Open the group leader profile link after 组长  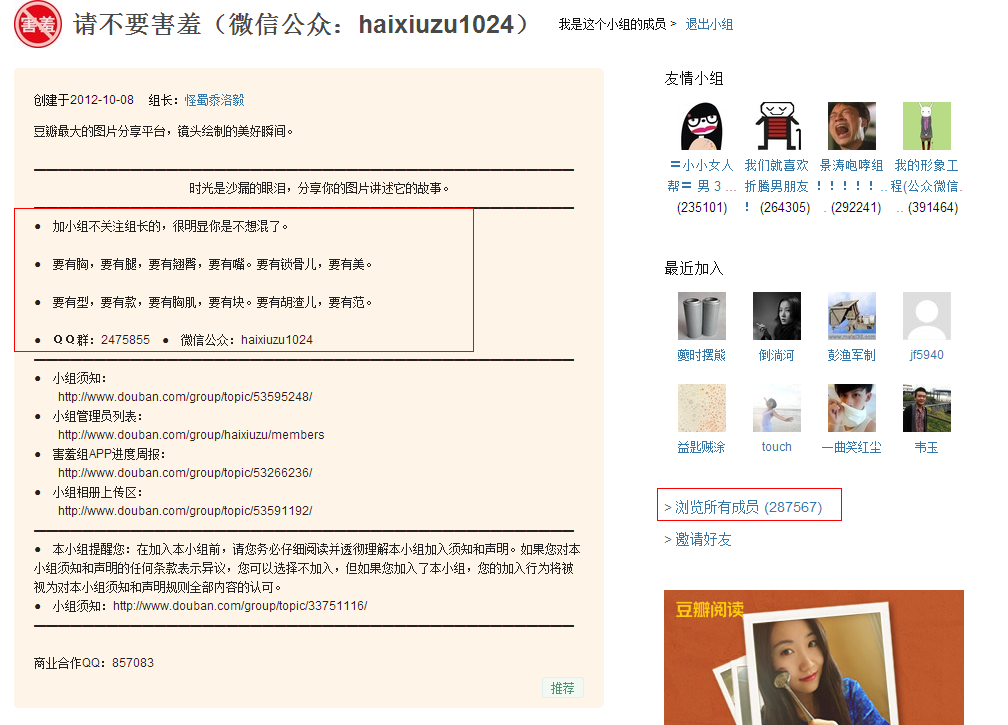pos(215,100)
